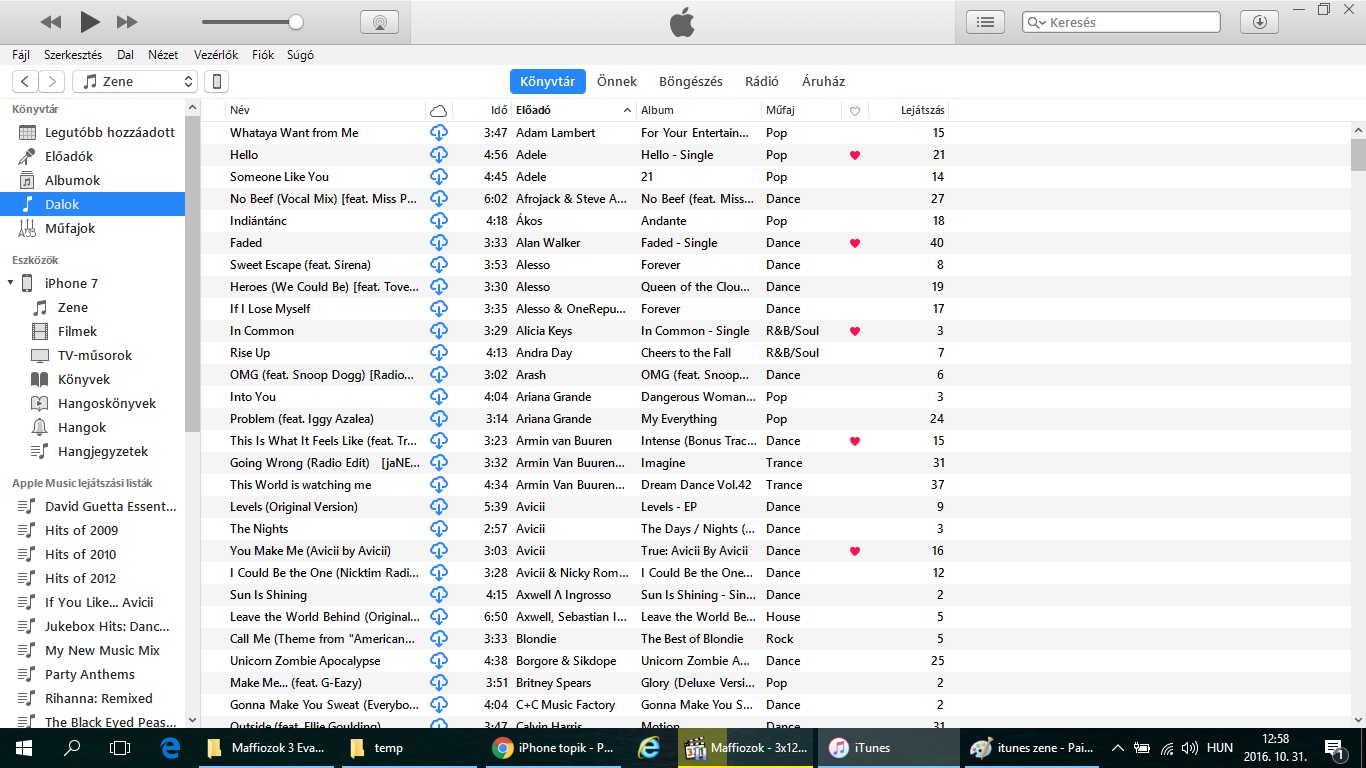This screenshot has height=768, width=1366.
Task: Open Hangoskönyvek under iPhone 7
Action: [92, 403]
